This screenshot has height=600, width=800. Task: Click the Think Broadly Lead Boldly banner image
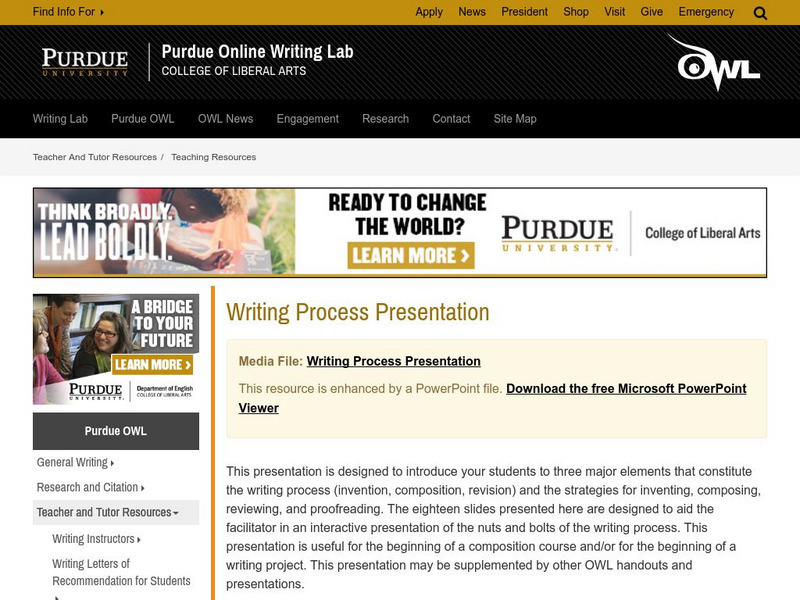point(164,232)
